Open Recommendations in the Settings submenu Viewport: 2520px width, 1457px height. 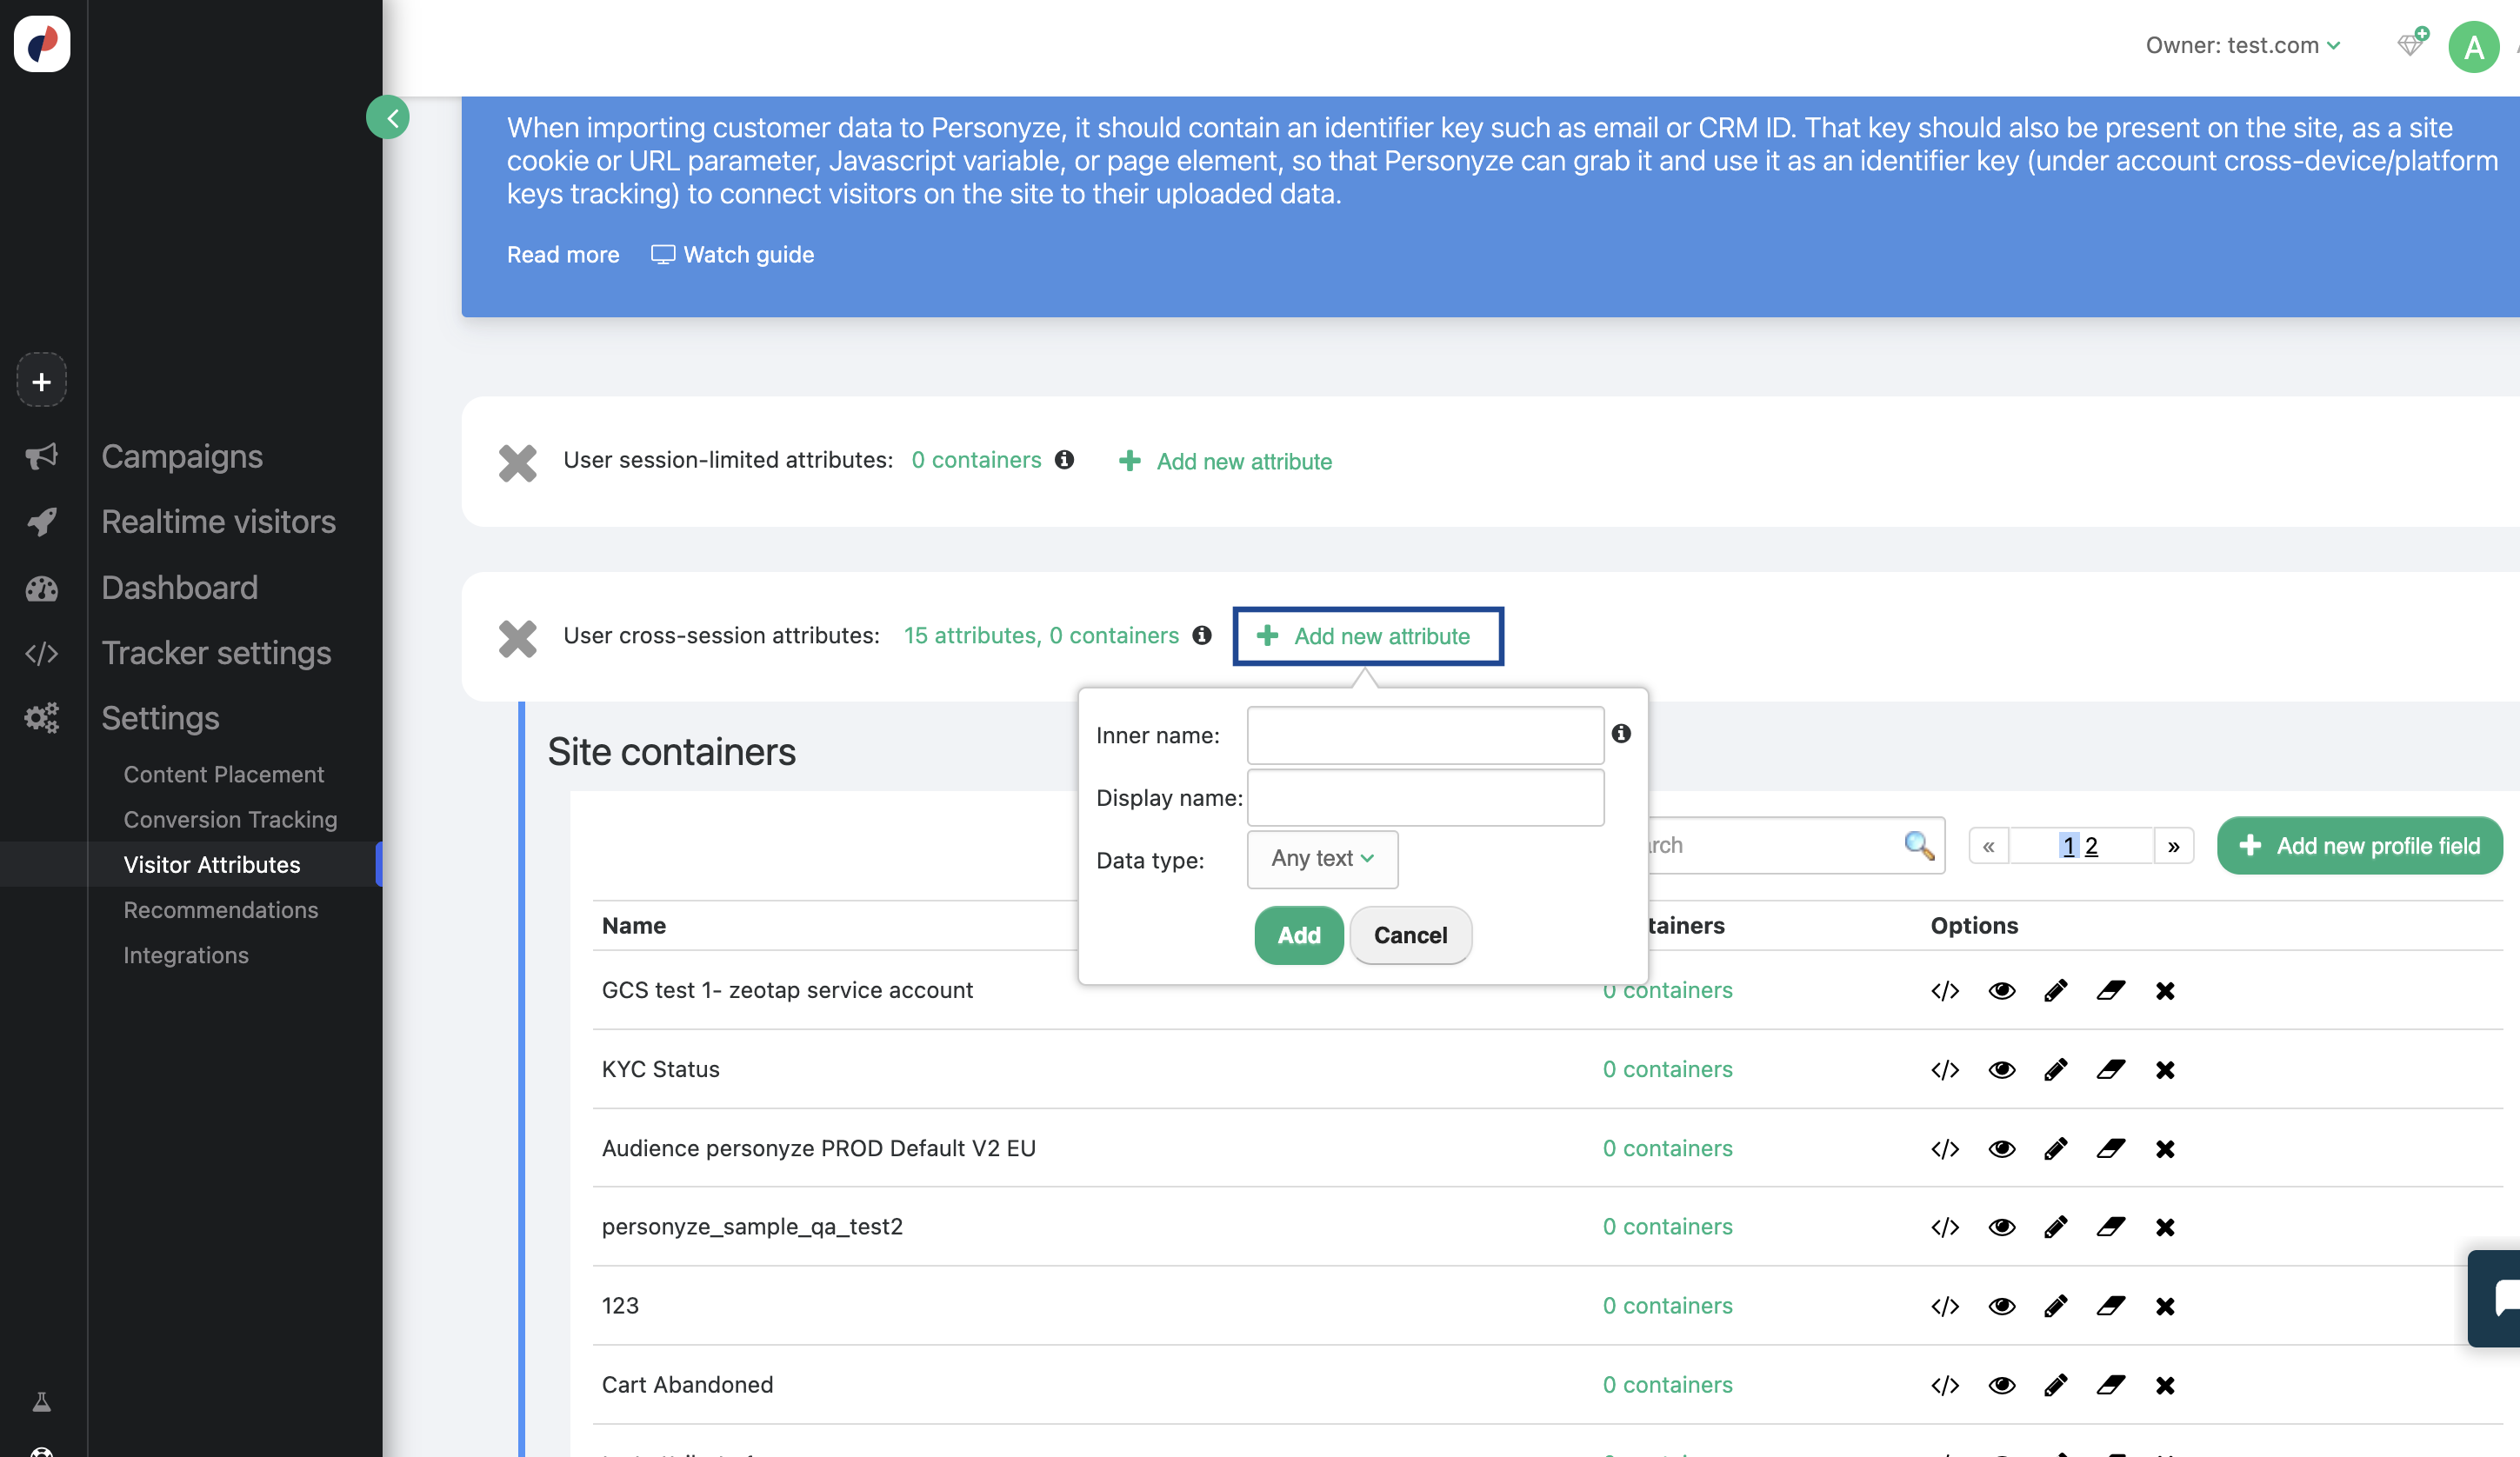click(220, 910)
